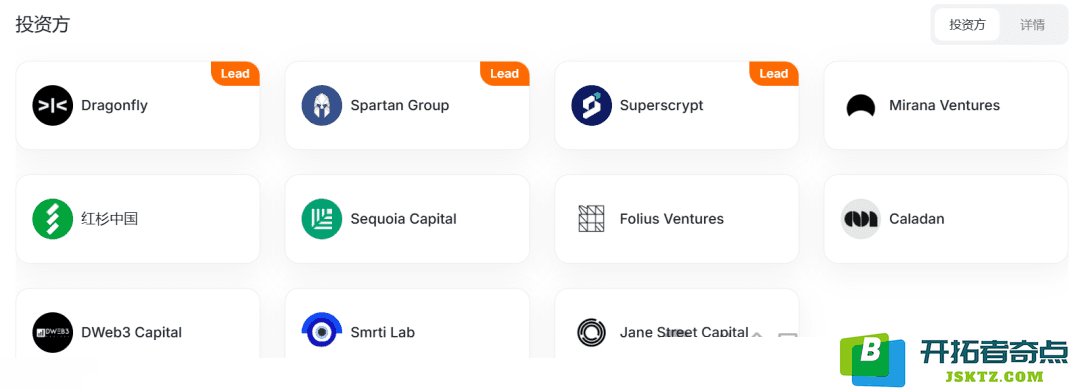Open the Spartan Group helmet icon

[x=322, y=105]
